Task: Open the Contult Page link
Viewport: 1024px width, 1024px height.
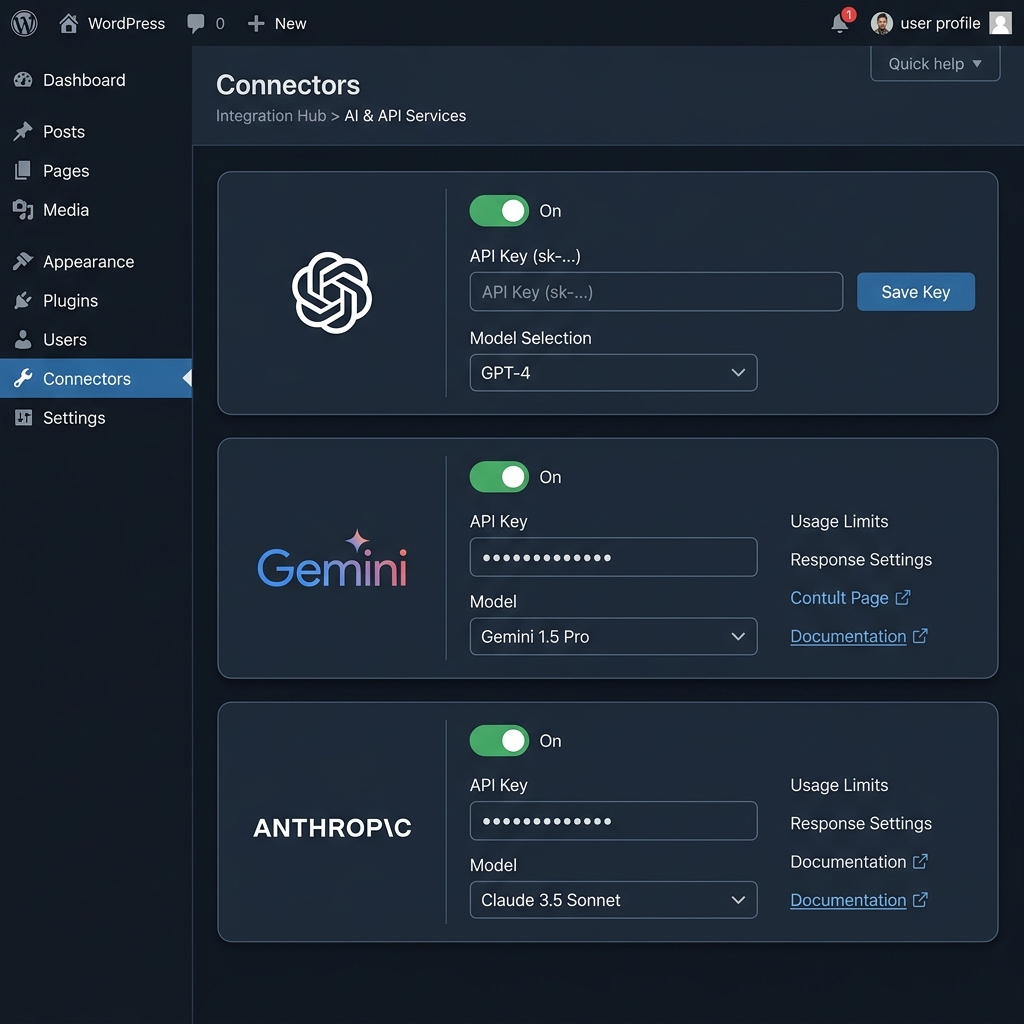Action: point(839,598)
